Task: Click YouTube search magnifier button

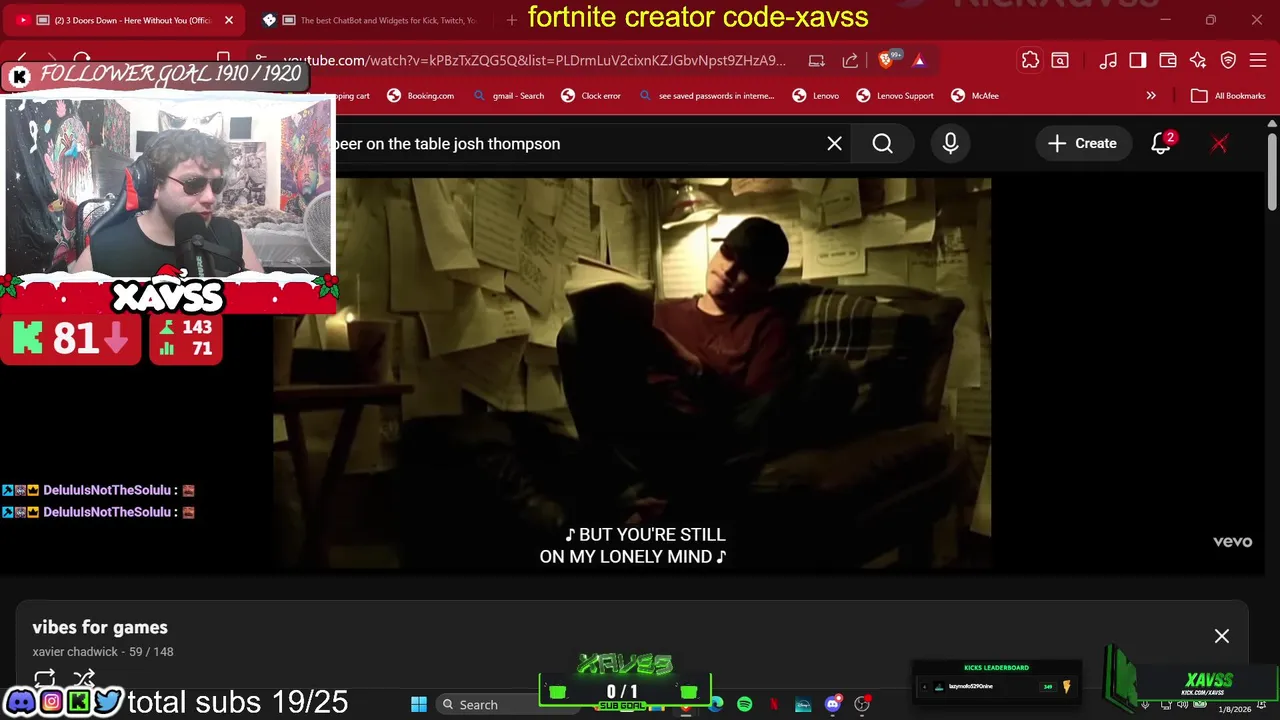Action: (882, 144)
